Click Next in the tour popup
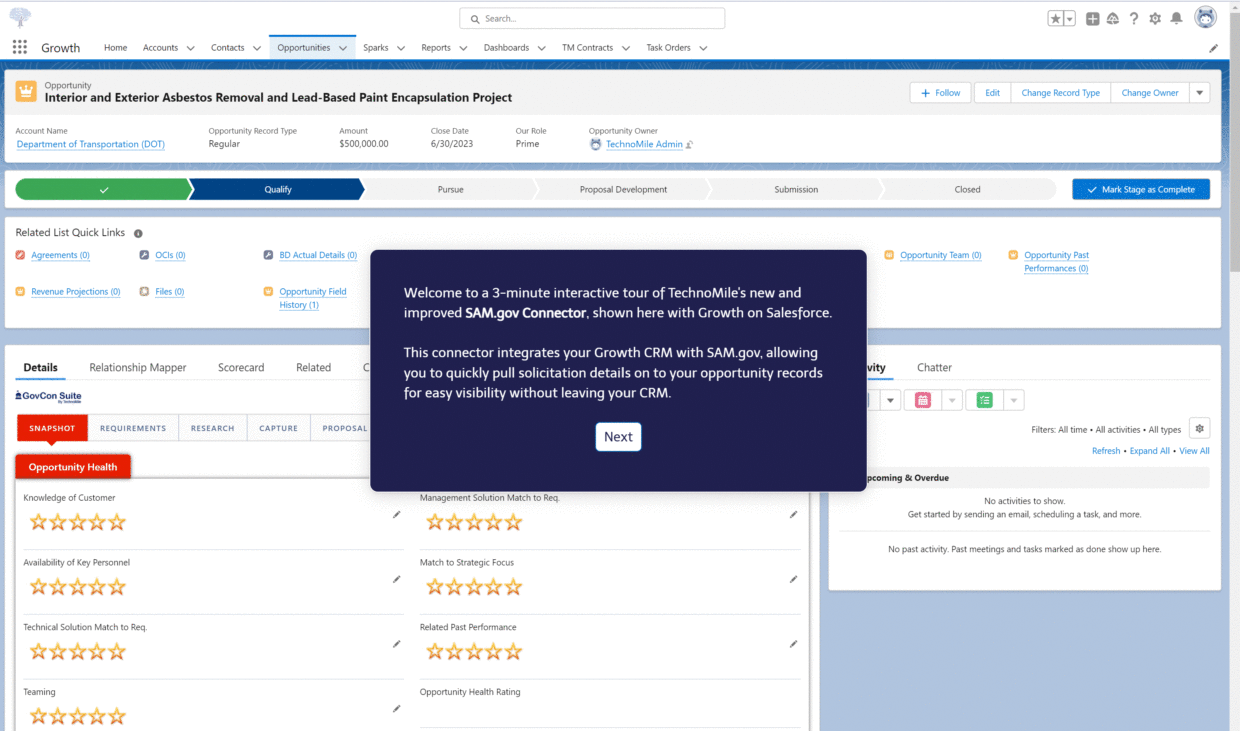Image resolution: width=1240 pixels, height=731 pixels. 618,437
